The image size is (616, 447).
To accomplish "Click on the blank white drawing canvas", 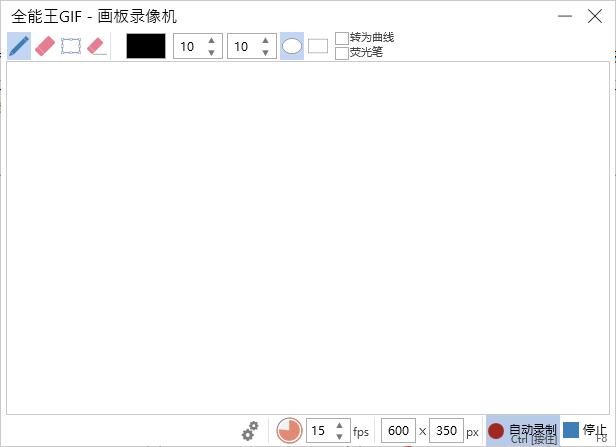I will click(307, 240).
